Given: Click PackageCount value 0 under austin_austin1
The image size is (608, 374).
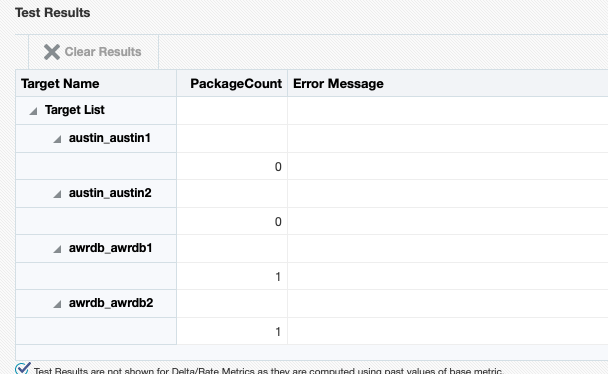Looking at the screenshot, I should coord(278,167).
